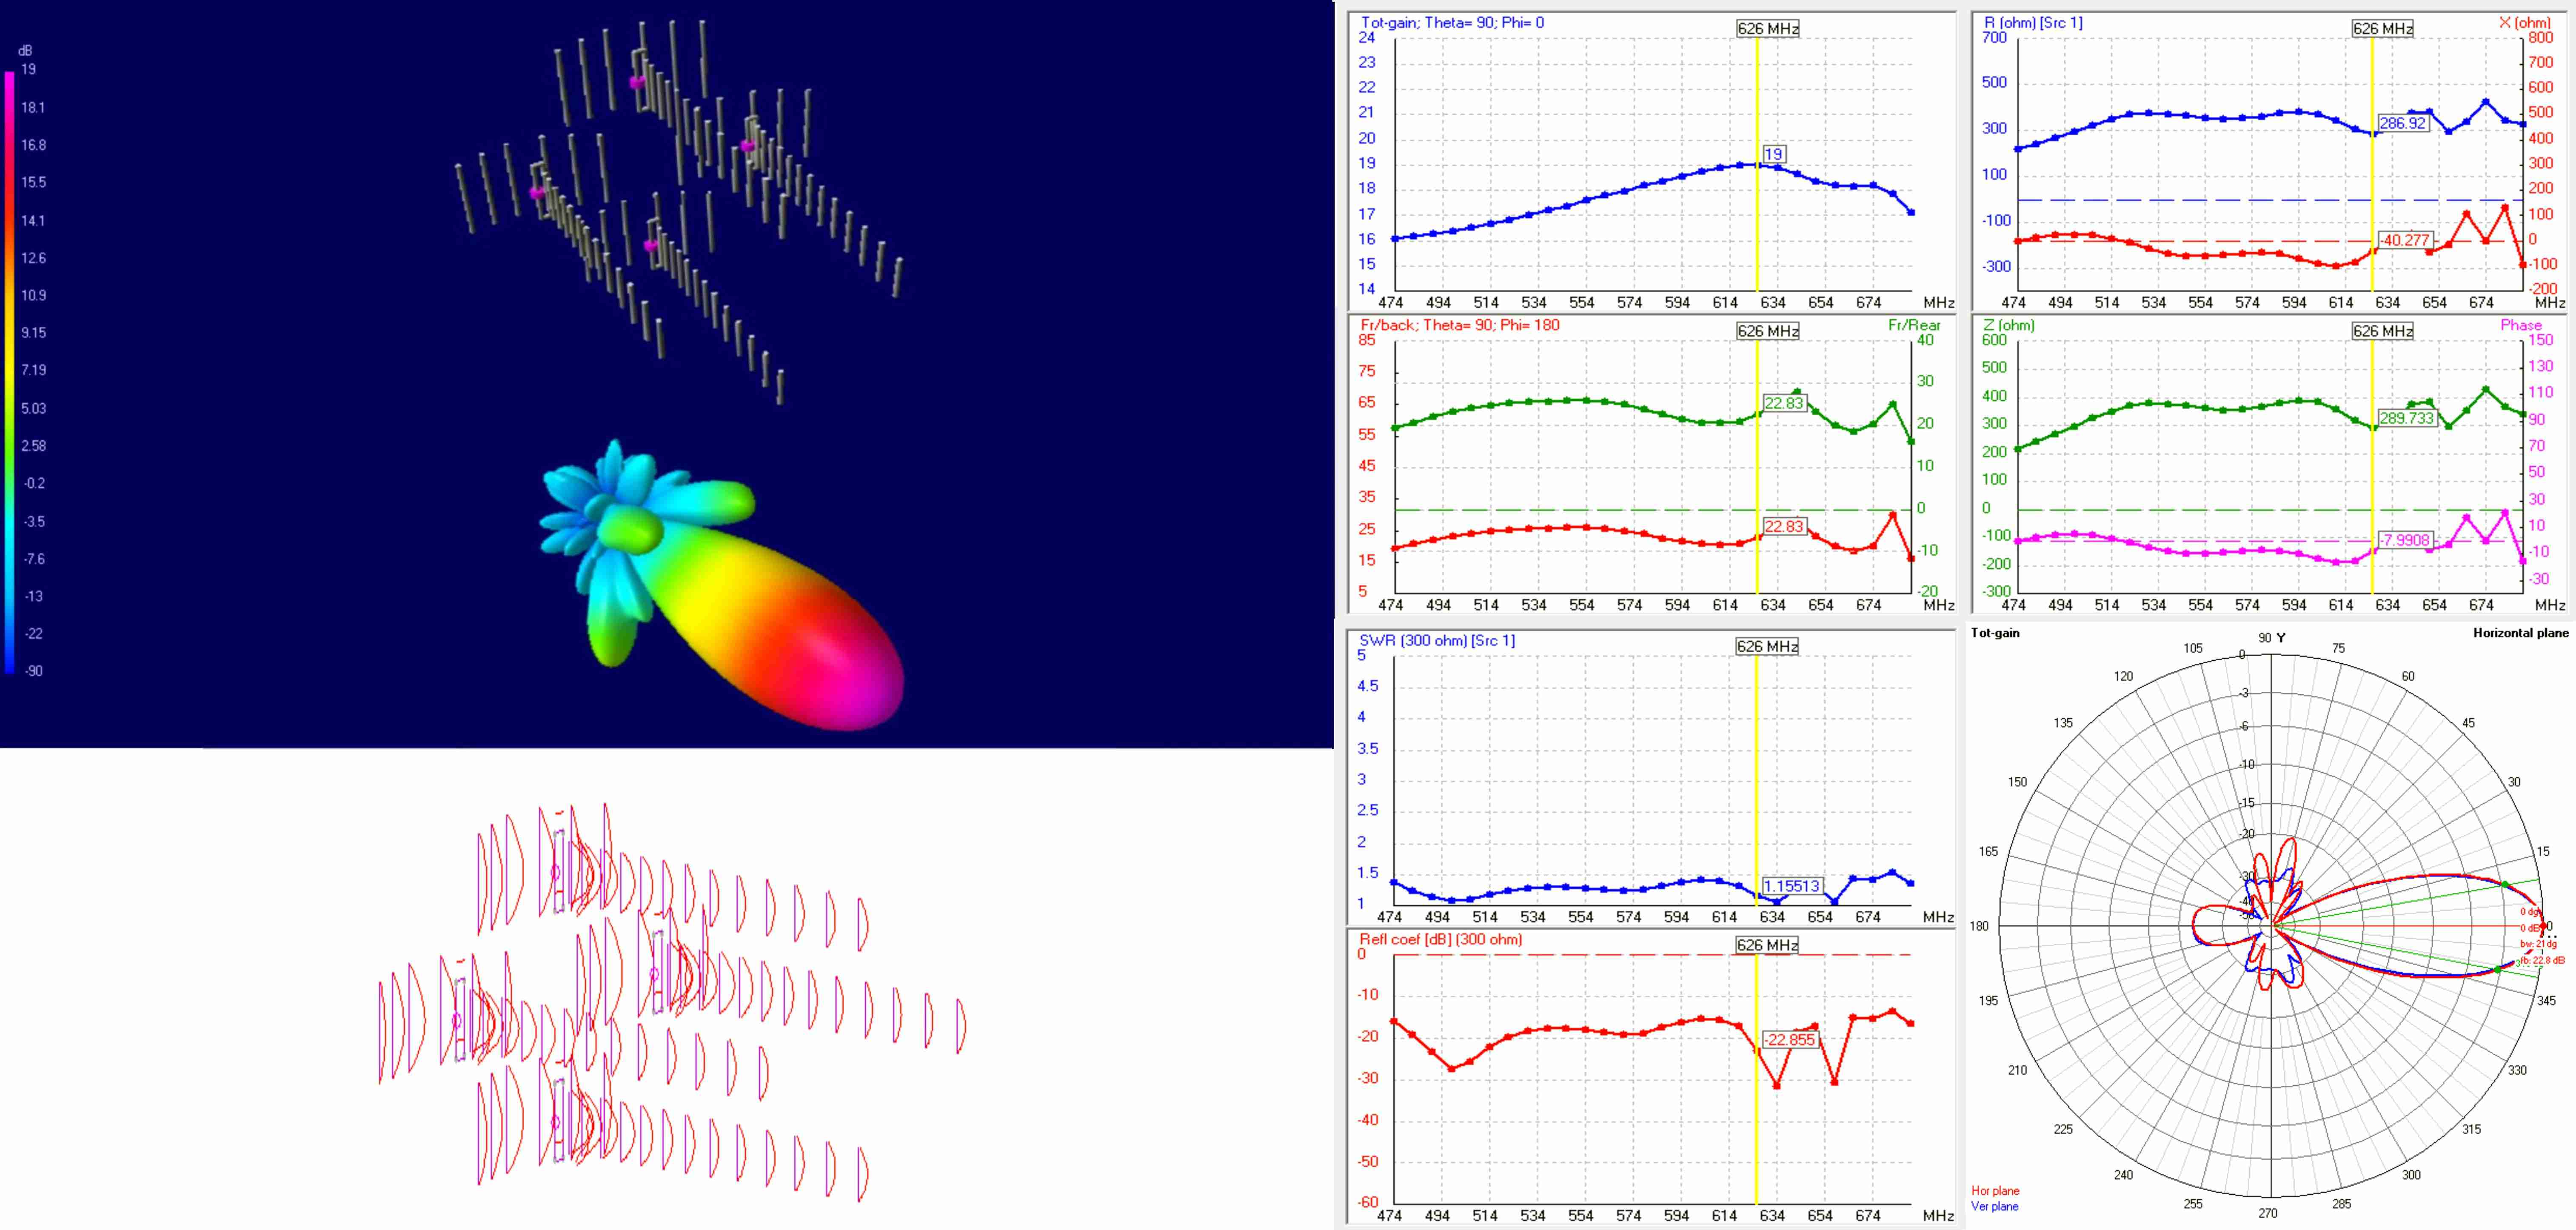Viewport: 2576px width, 1230px height.
Task: Click the 'Fr/back; Theta= 90; Phi= 180' title
Action: tap(1460, 325)
